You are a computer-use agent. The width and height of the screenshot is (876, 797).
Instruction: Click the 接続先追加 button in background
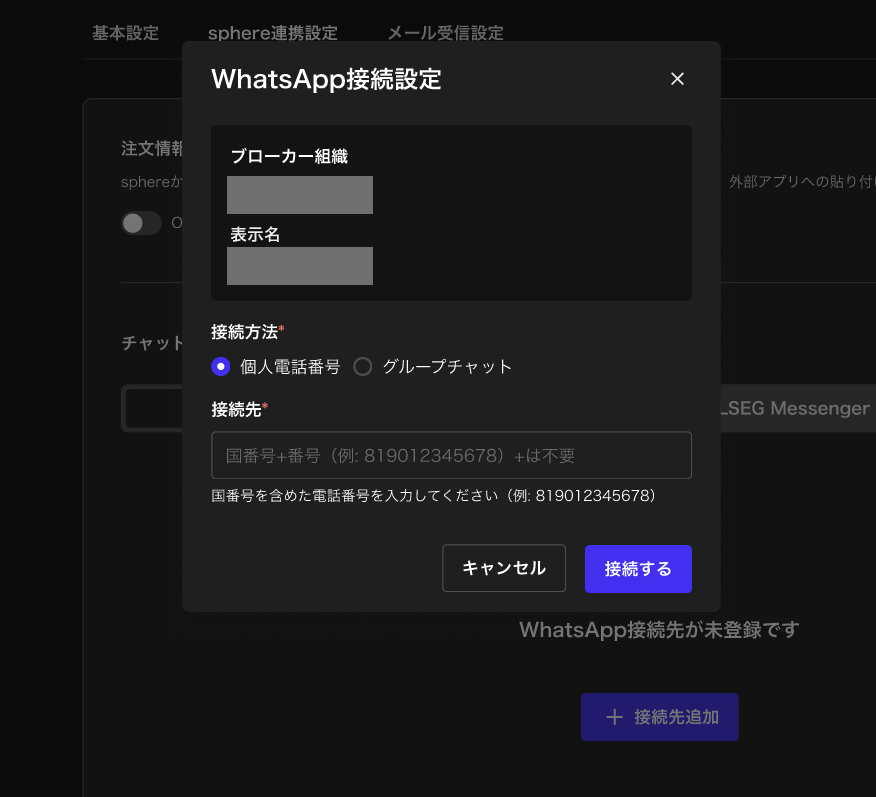click(659, 717)
